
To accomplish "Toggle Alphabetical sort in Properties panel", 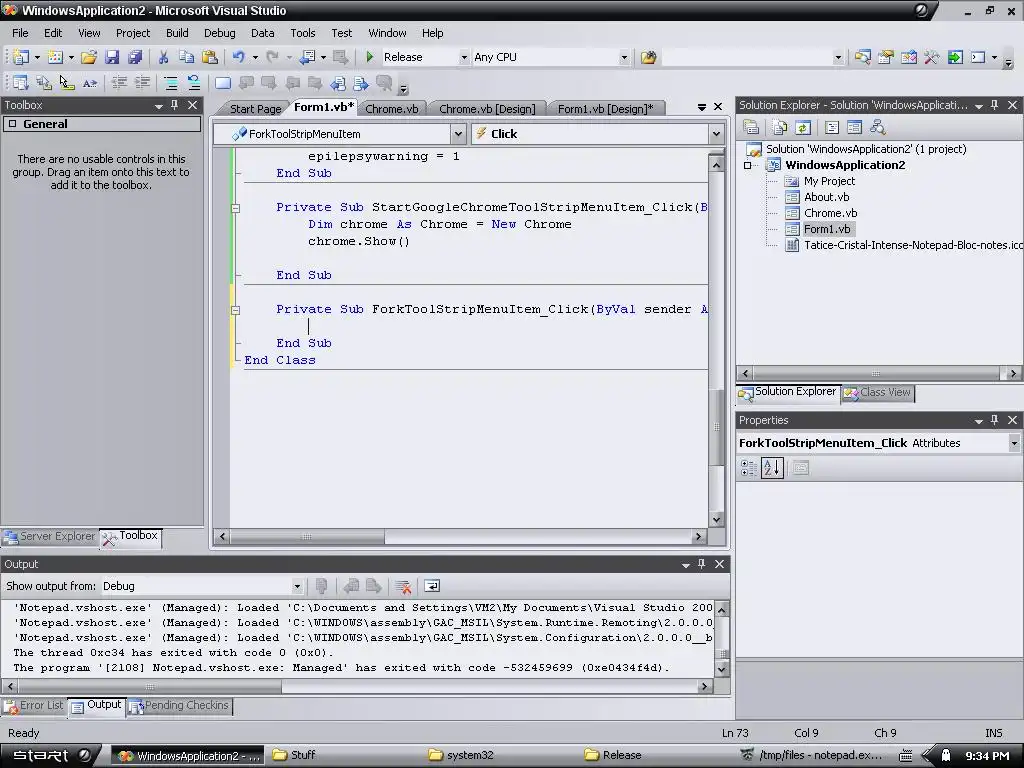I will point(772,468).
